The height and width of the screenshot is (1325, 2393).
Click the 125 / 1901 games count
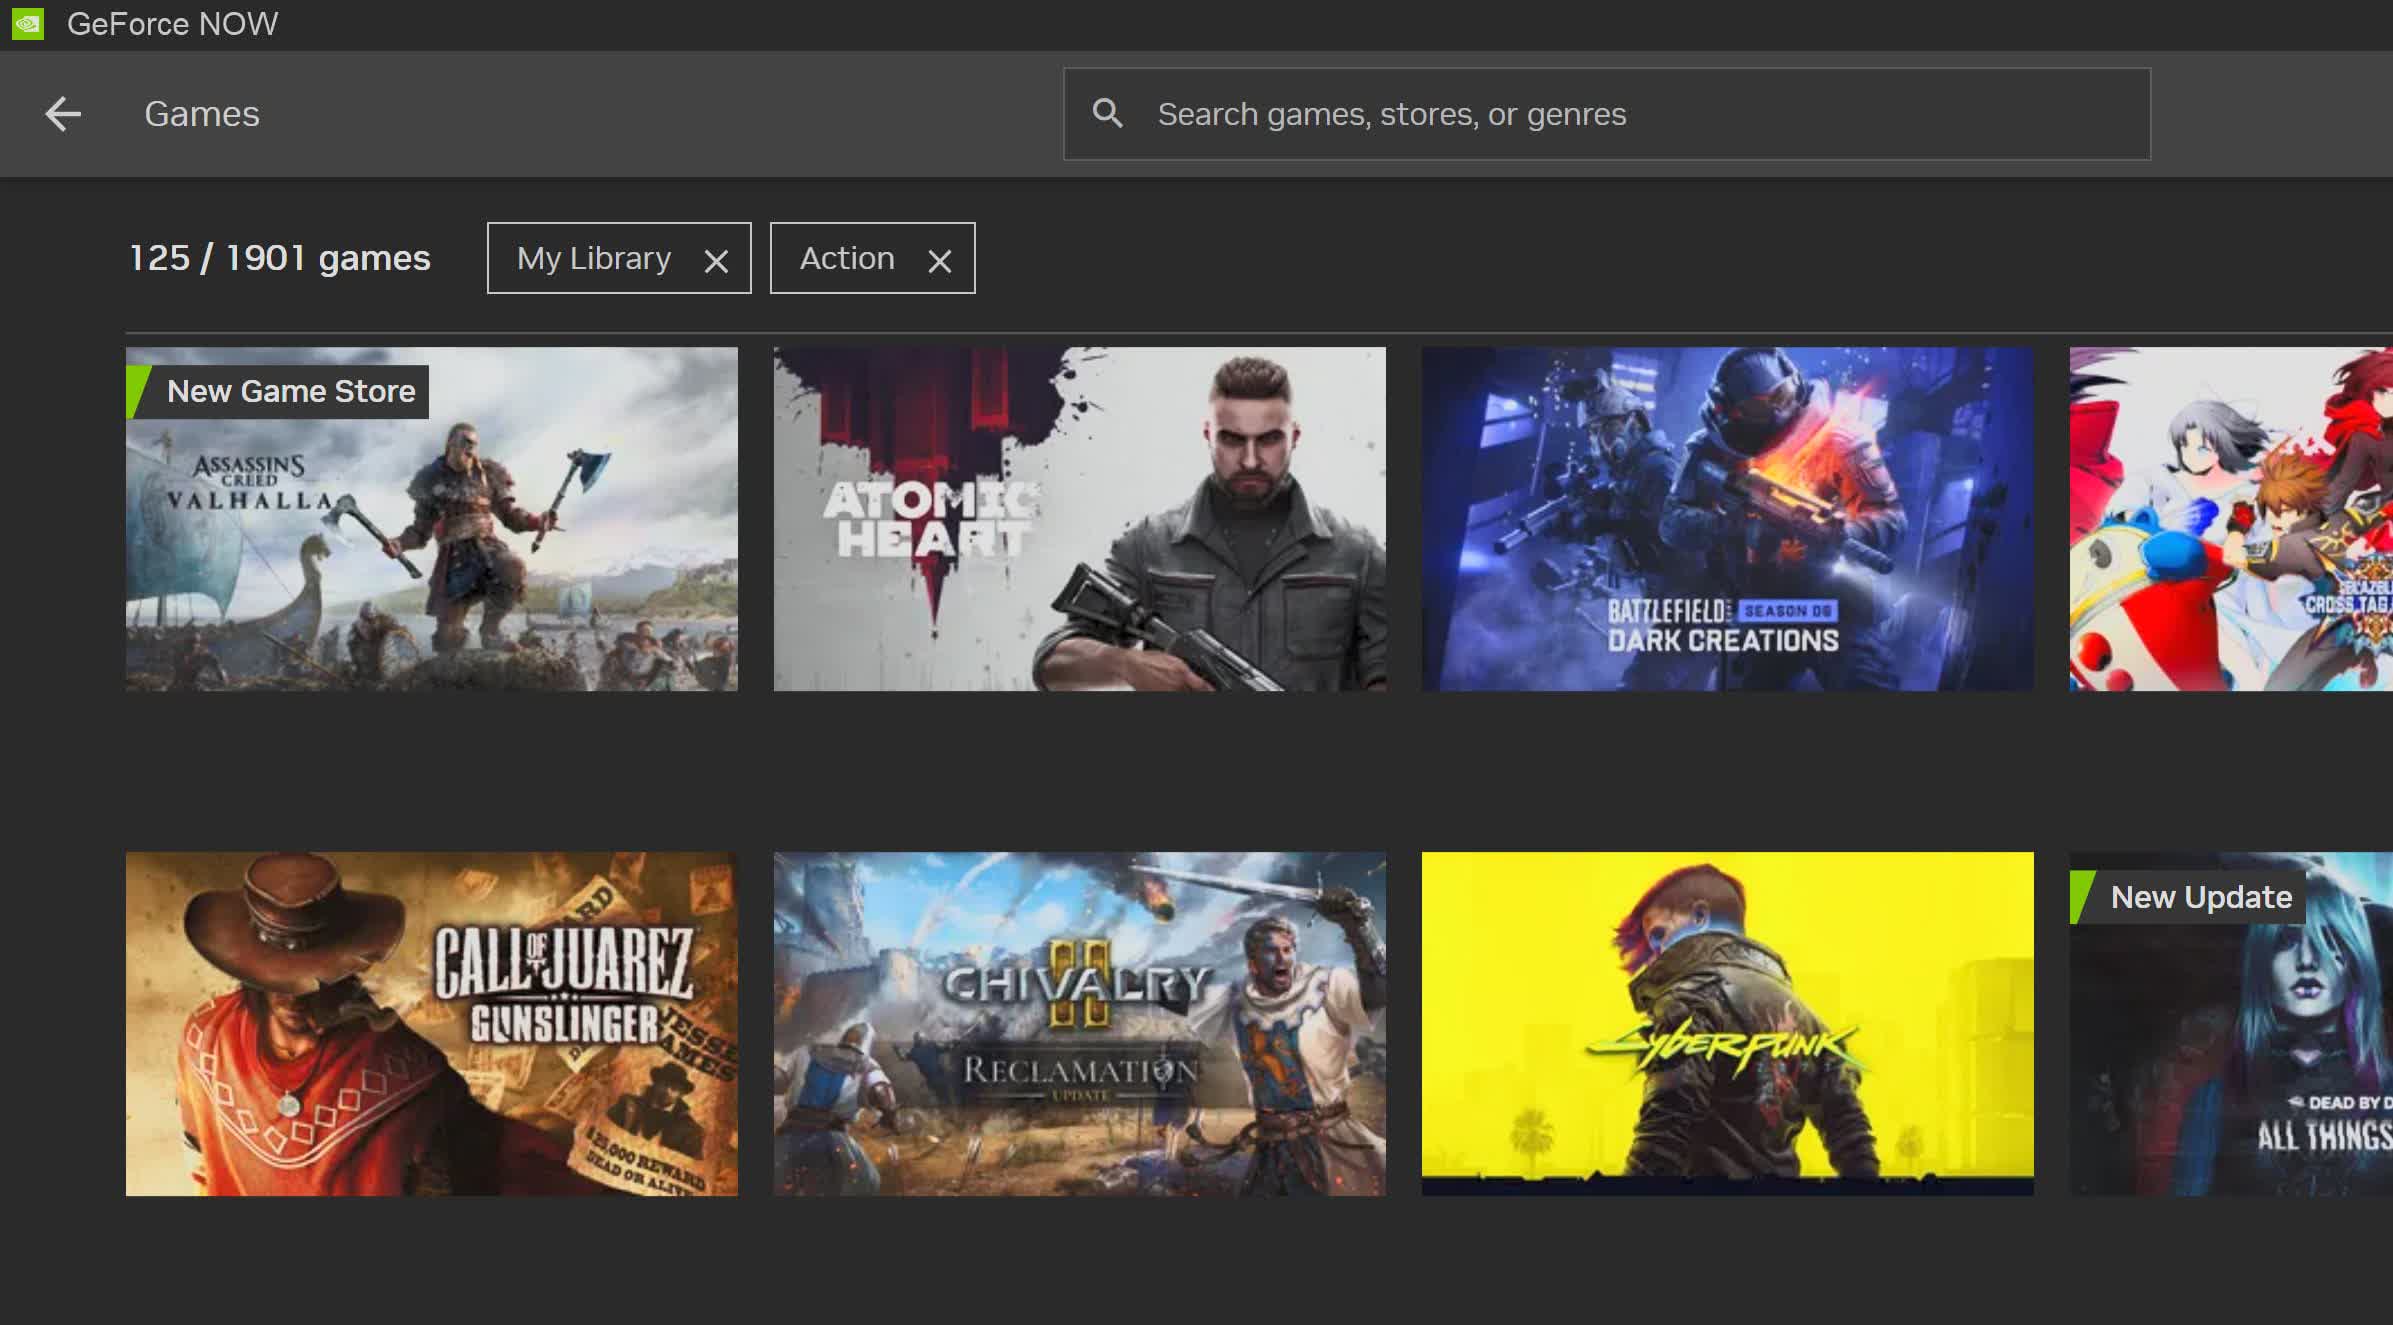[280, 258]
